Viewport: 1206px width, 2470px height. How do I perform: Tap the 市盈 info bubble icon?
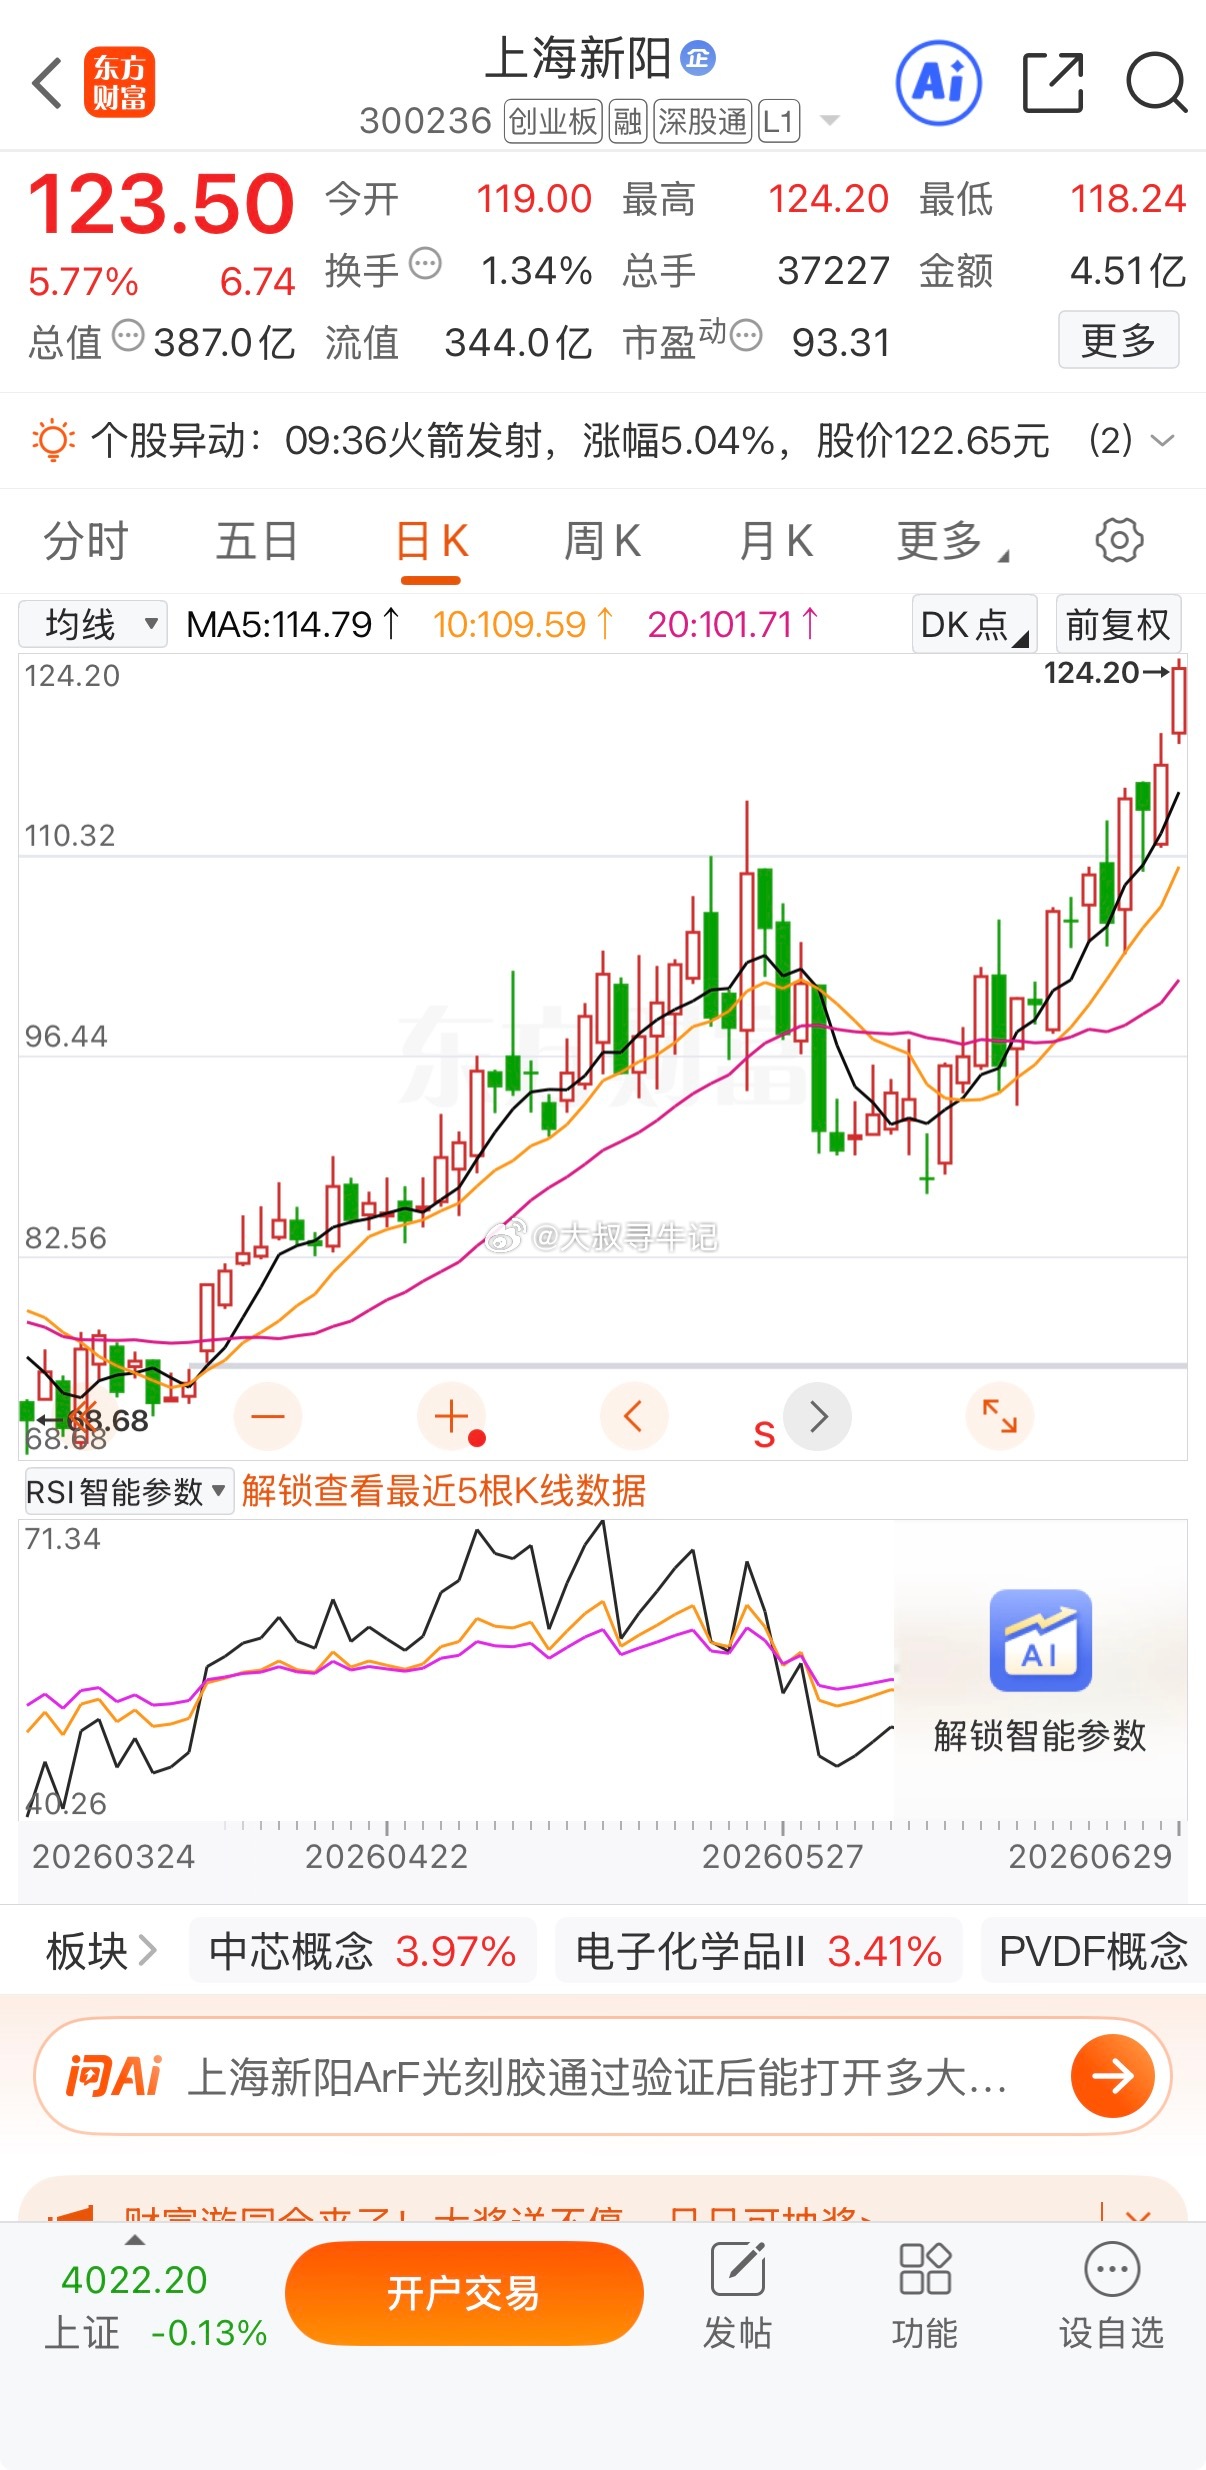(746, 335)
